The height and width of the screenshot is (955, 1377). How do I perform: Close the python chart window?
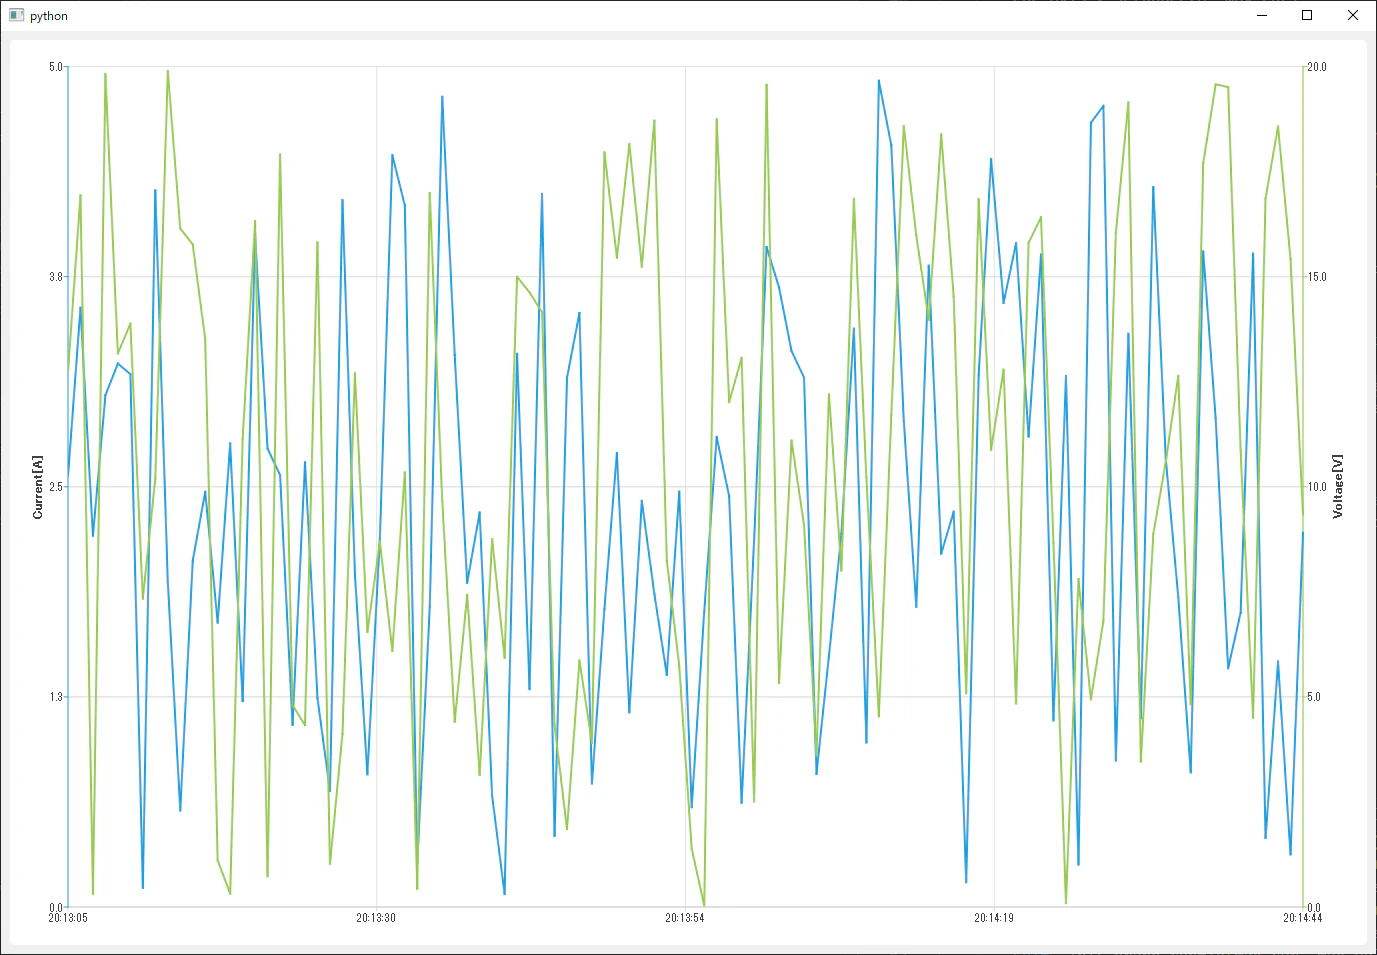tap(1353, 16)
